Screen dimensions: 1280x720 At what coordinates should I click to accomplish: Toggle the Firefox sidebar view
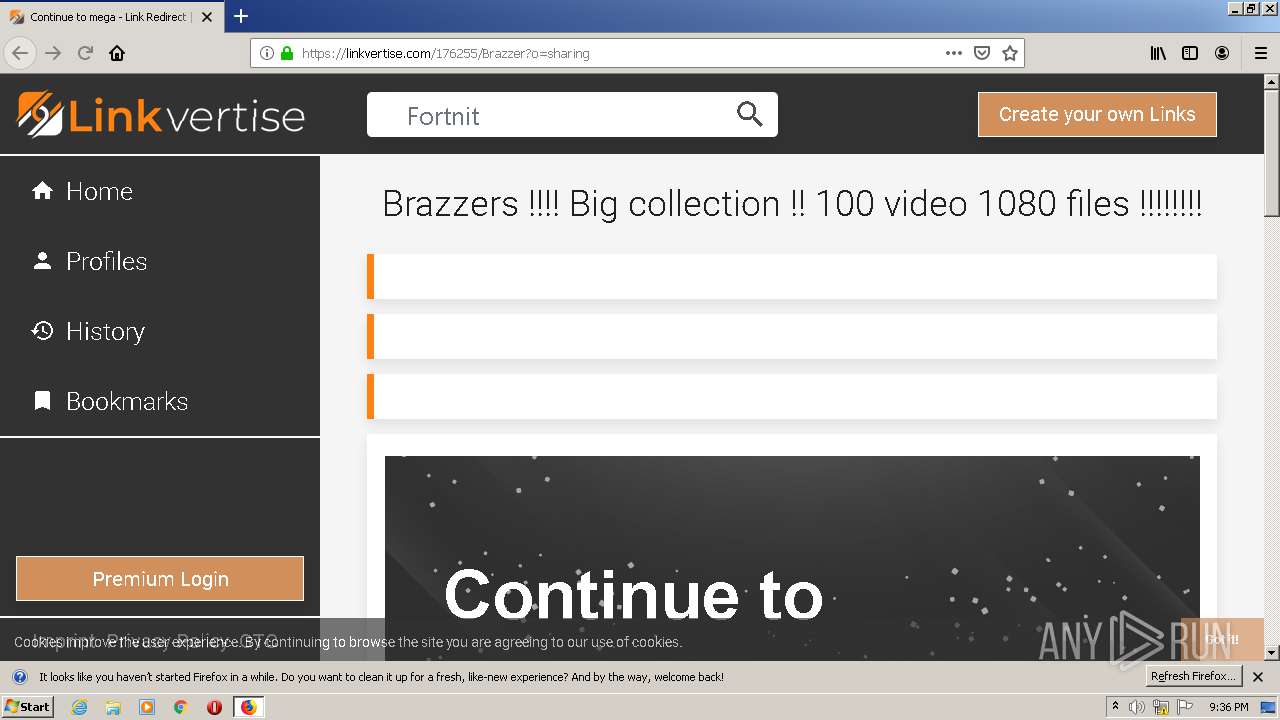[1190, 53]
